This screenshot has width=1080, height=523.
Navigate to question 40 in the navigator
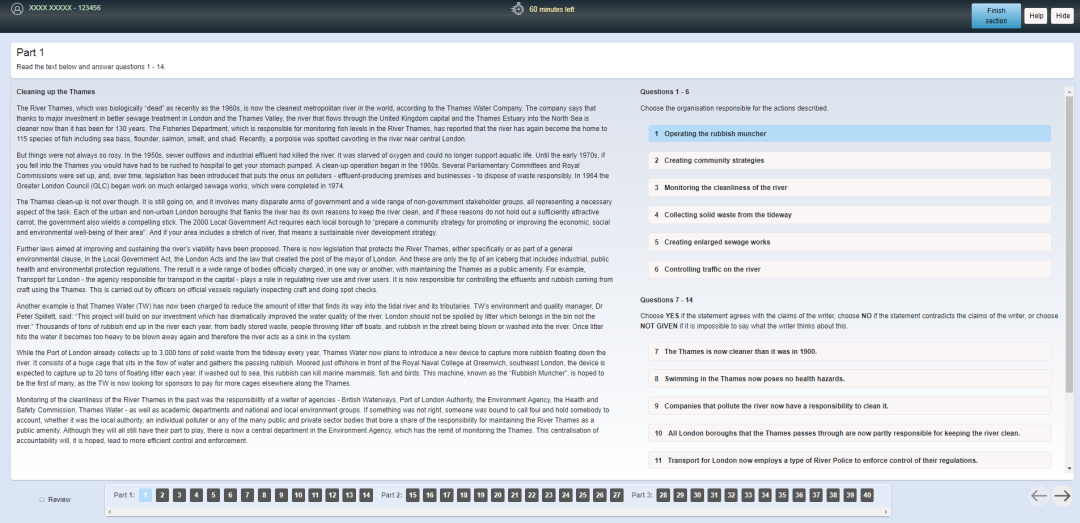pyautogui.click(x=867, y=495)
